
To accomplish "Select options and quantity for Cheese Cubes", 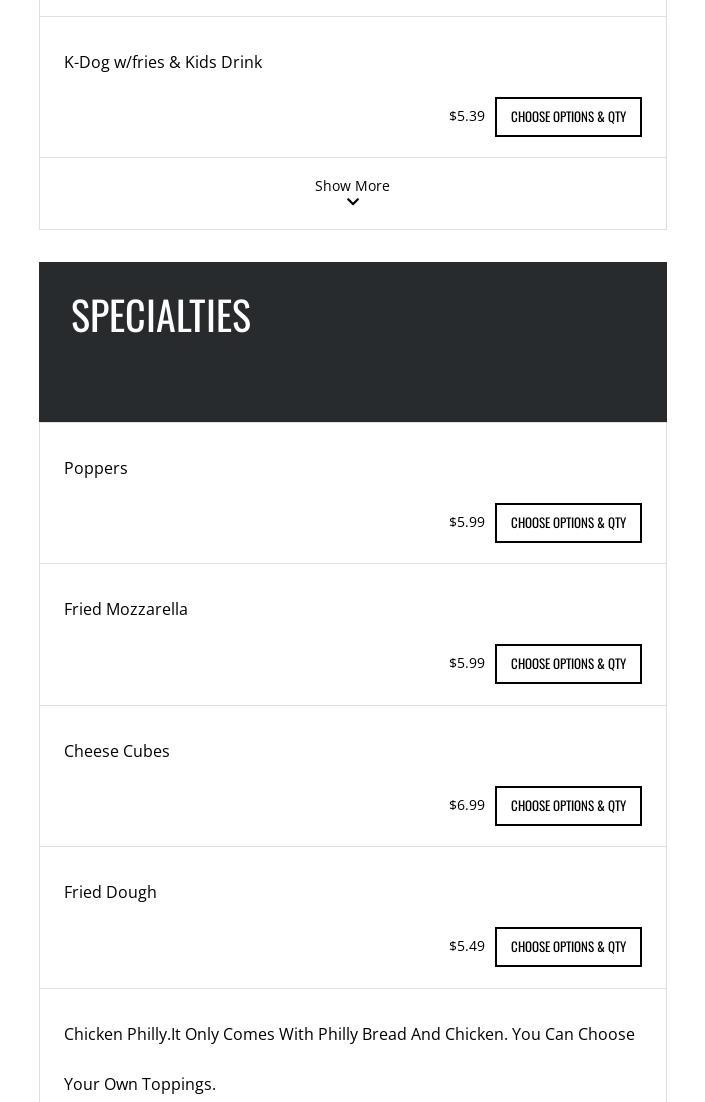I will (568, 806).
